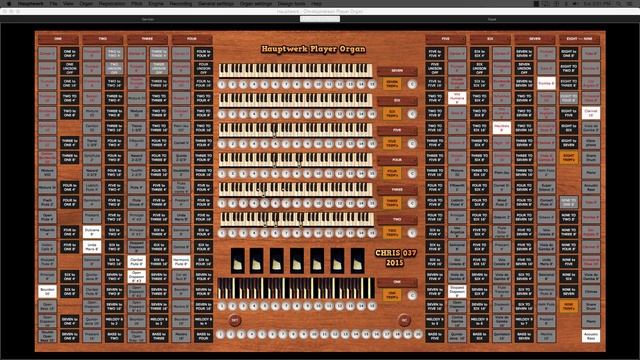Screen dimensions: 640x360
Task: Open the Apple menu icon
Action: point(9,3)
